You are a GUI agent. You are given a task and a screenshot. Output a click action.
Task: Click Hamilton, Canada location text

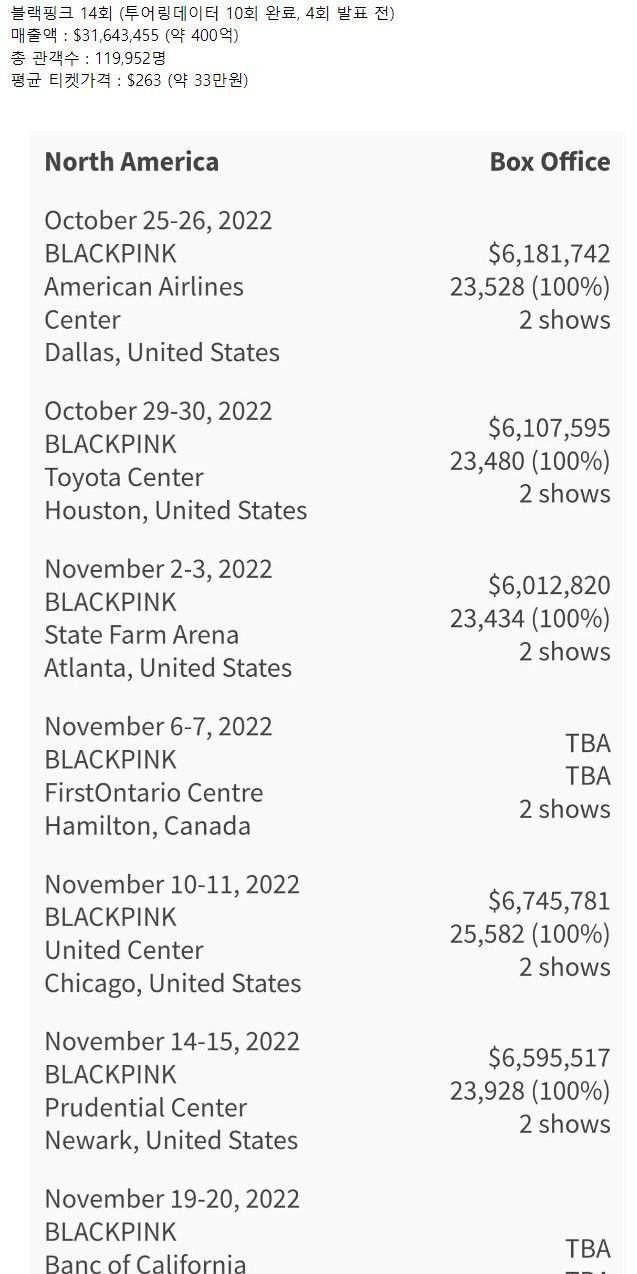[x=147, y=826]
